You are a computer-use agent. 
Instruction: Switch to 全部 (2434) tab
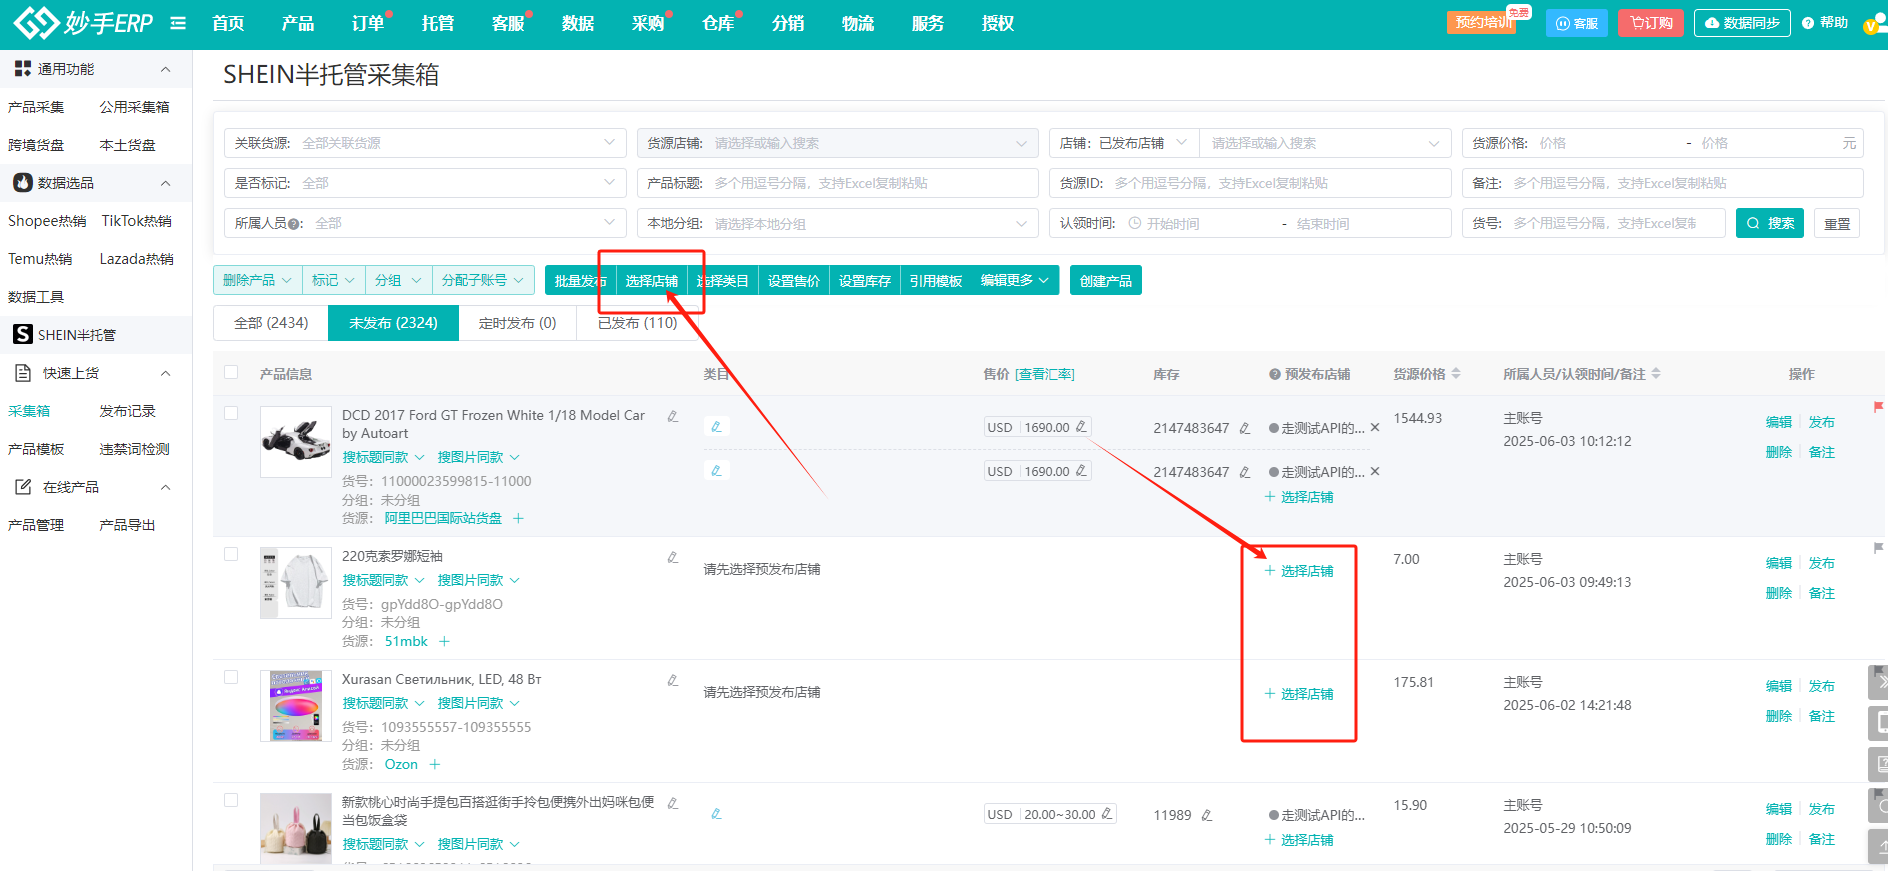(x=271, y=323)
